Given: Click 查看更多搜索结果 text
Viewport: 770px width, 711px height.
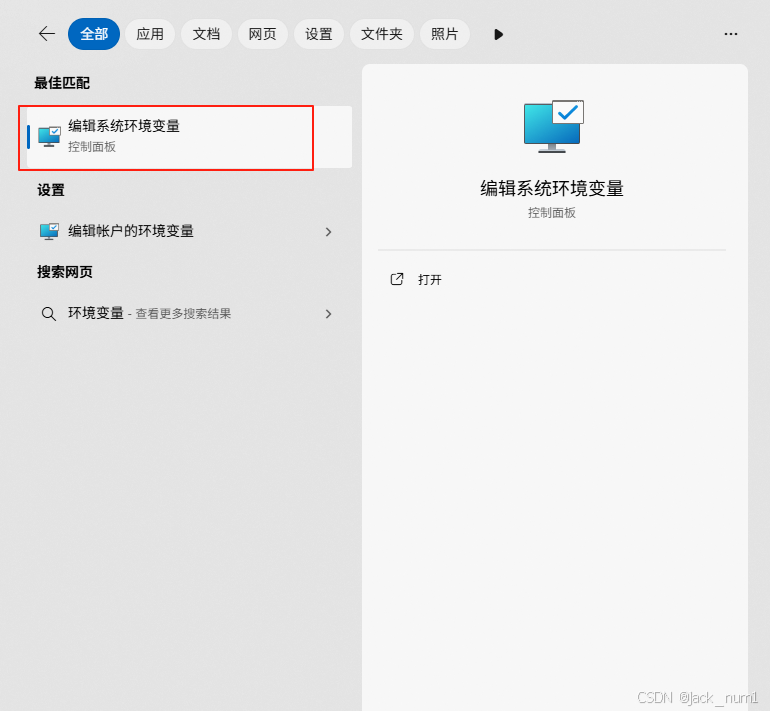Looking at the screenshot, I should [x=183, y=314].
